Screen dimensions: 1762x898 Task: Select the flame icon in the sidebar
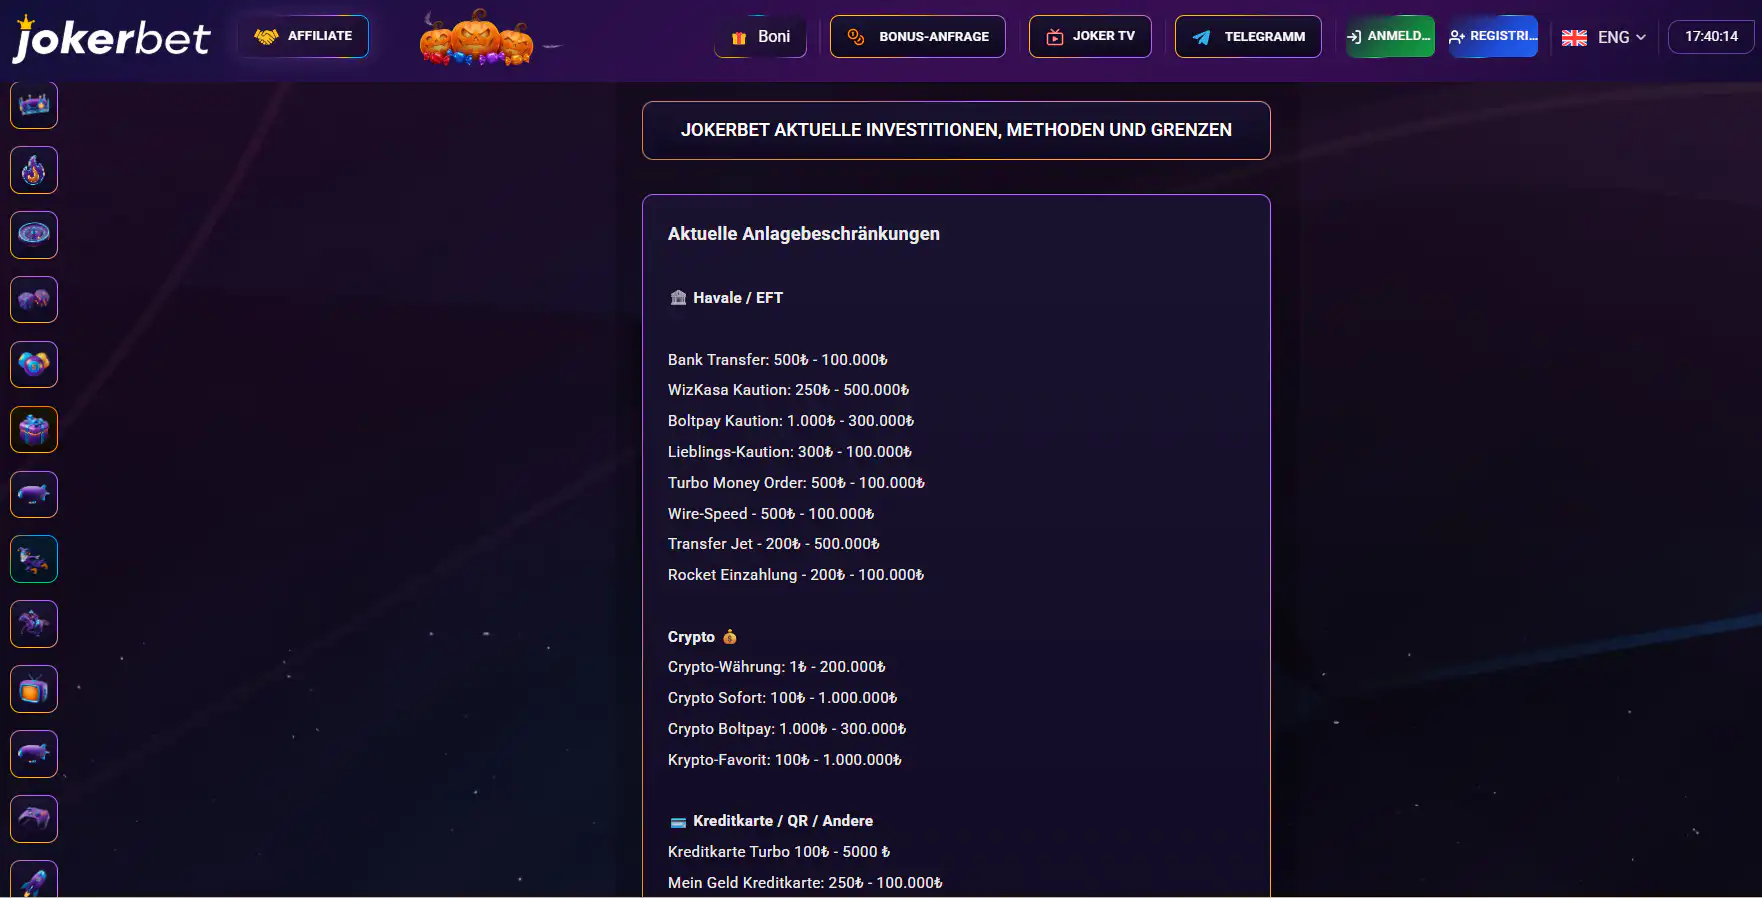(34, 170)
